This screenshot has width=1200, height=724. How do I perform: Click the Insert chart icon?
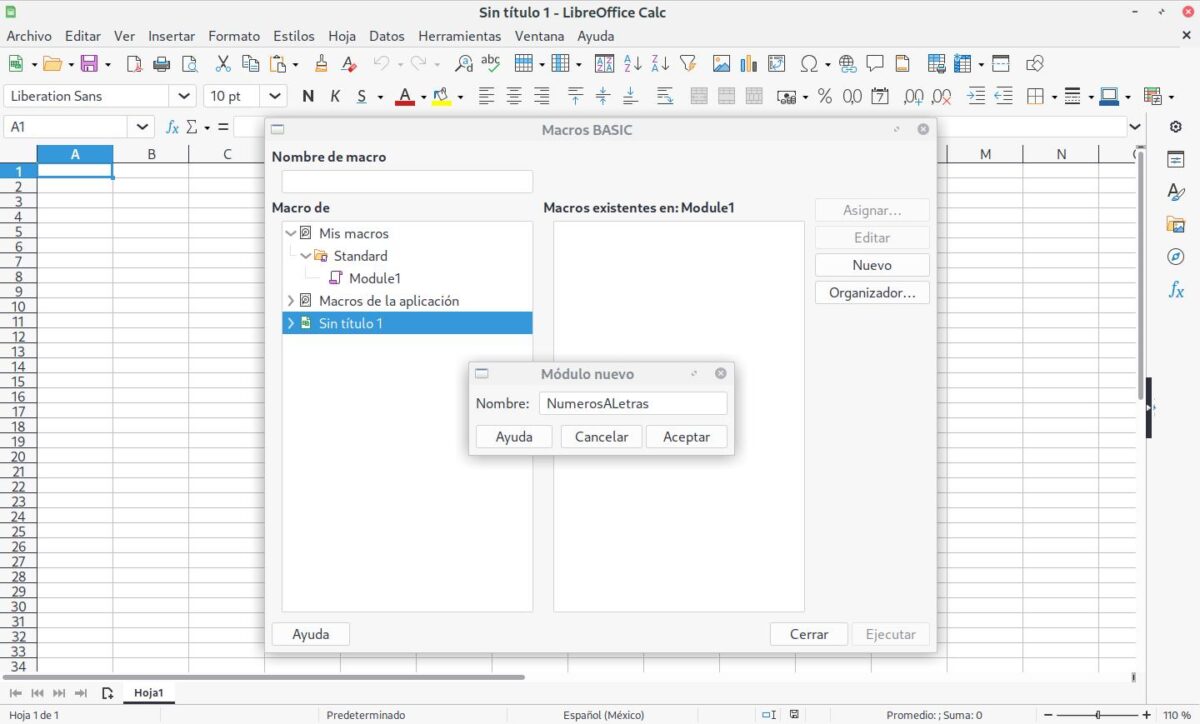749,64
